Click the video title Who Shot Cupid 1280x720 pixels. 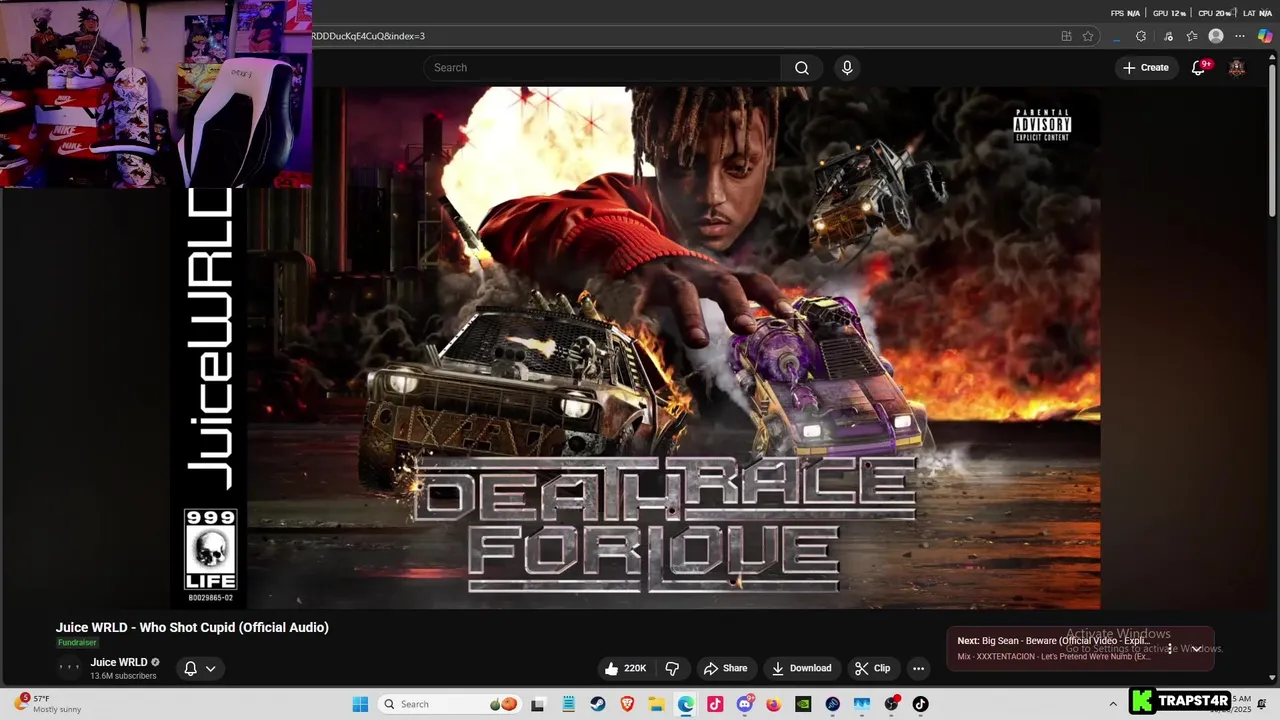pyautogui.click(x=192, y=627)
